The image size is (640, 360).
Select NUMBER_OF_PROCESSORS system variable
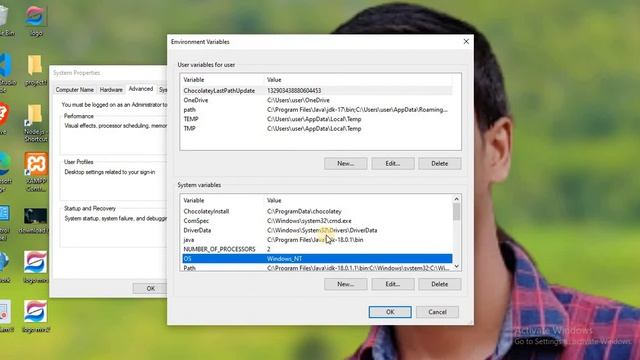(x=317, y=249)
